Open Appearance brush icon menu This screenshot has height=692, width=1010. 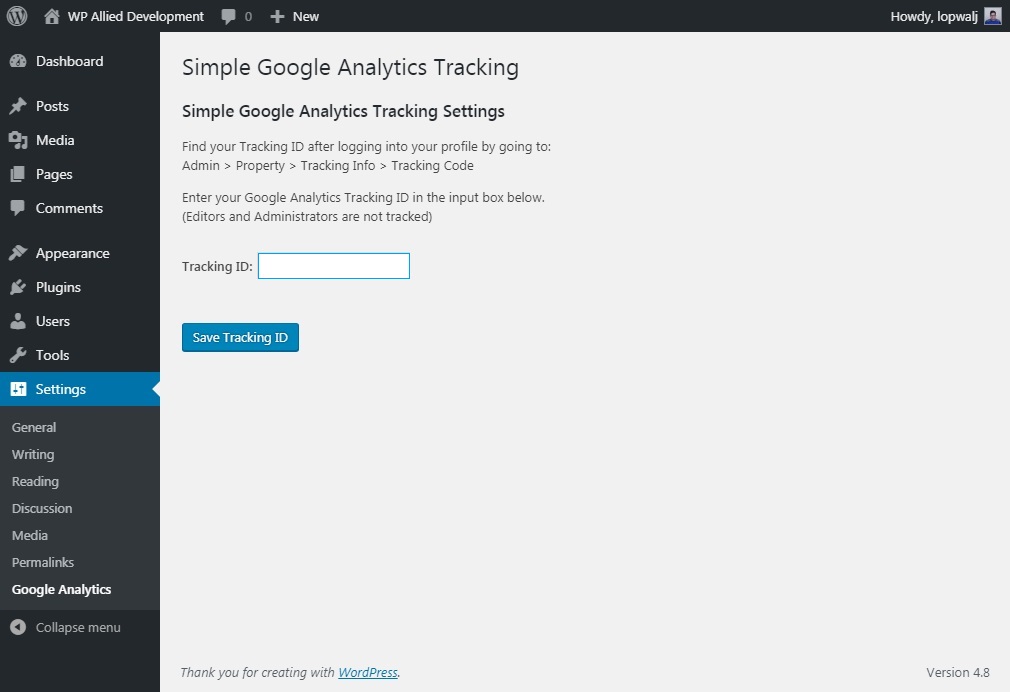tap(18, 253)
